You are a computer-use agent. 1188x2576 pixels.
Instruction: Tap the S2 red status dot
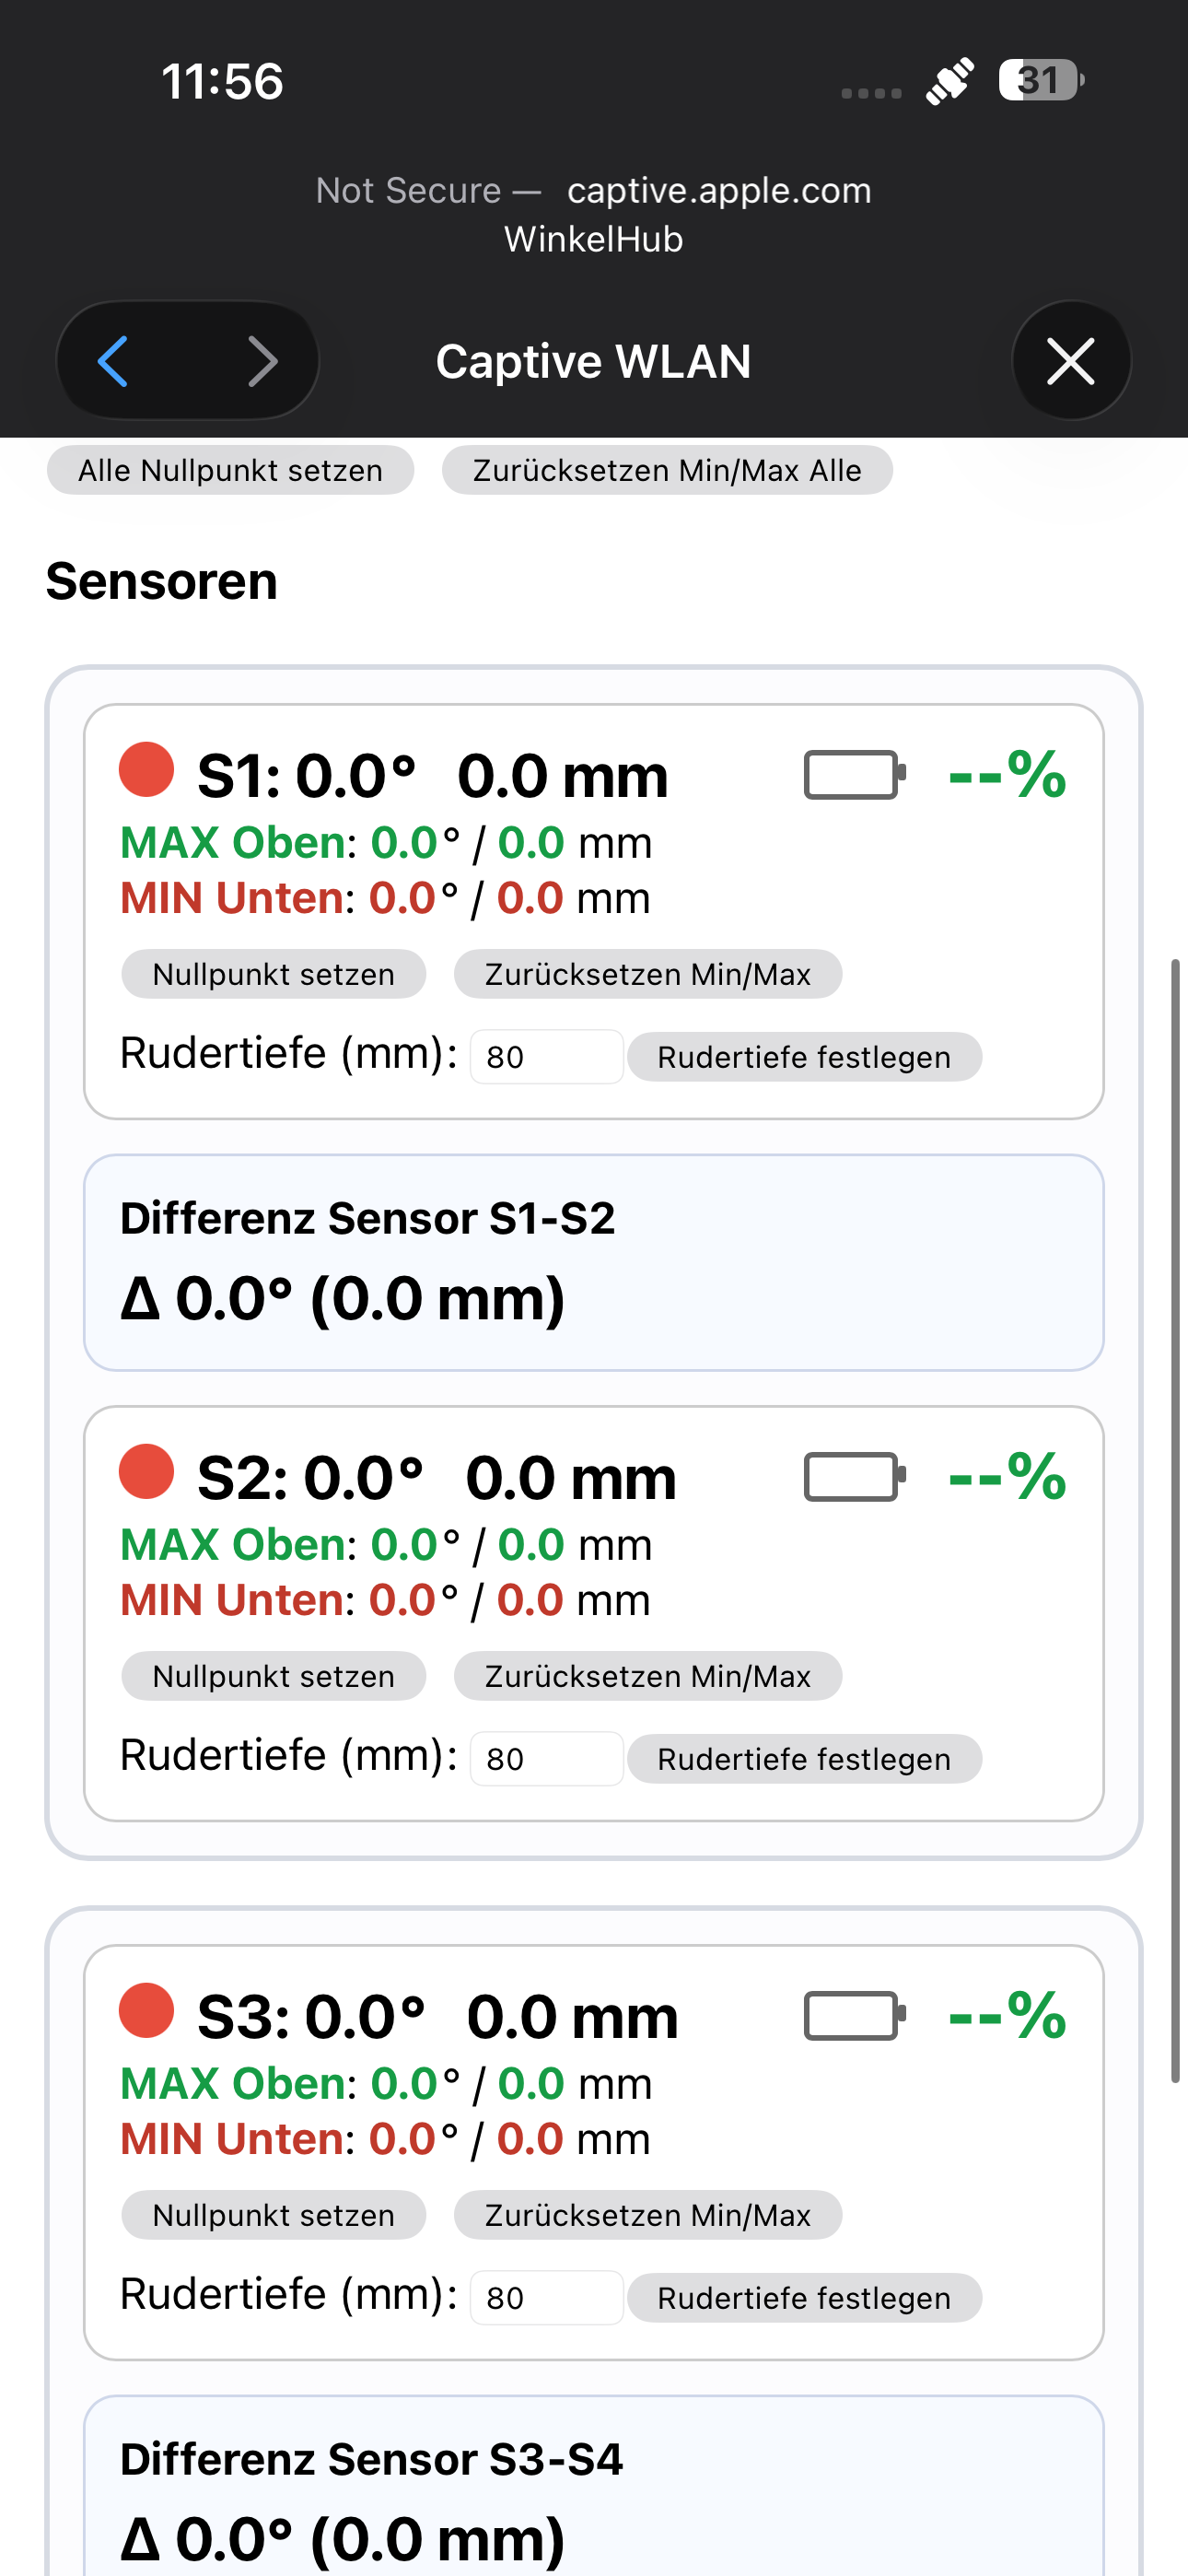tap(147, 1472)
